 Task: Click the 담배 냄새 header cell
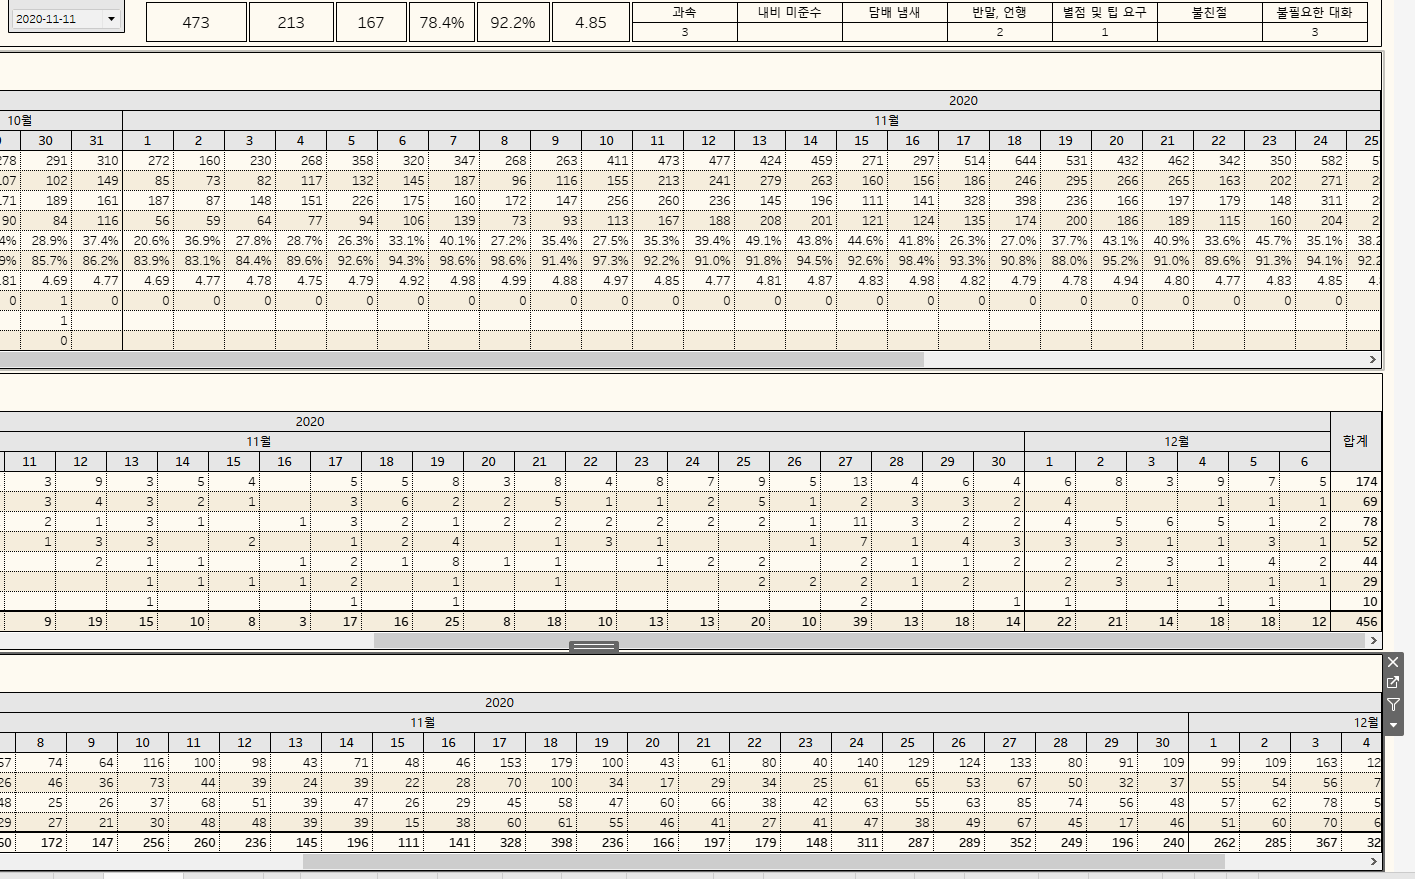[x=895, y=11]
